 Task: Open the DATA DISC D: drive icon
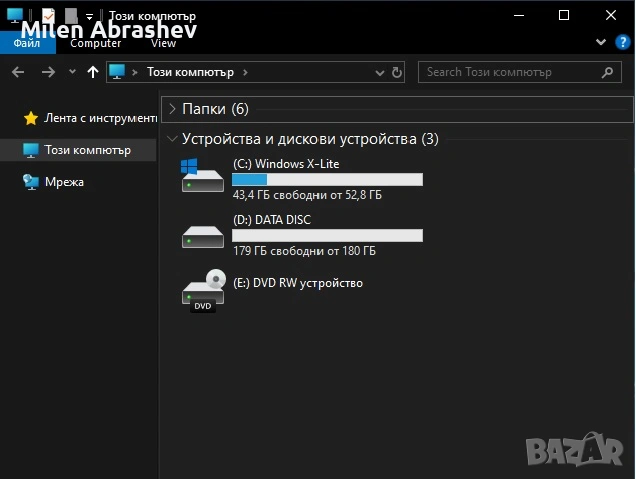[203, 234]
